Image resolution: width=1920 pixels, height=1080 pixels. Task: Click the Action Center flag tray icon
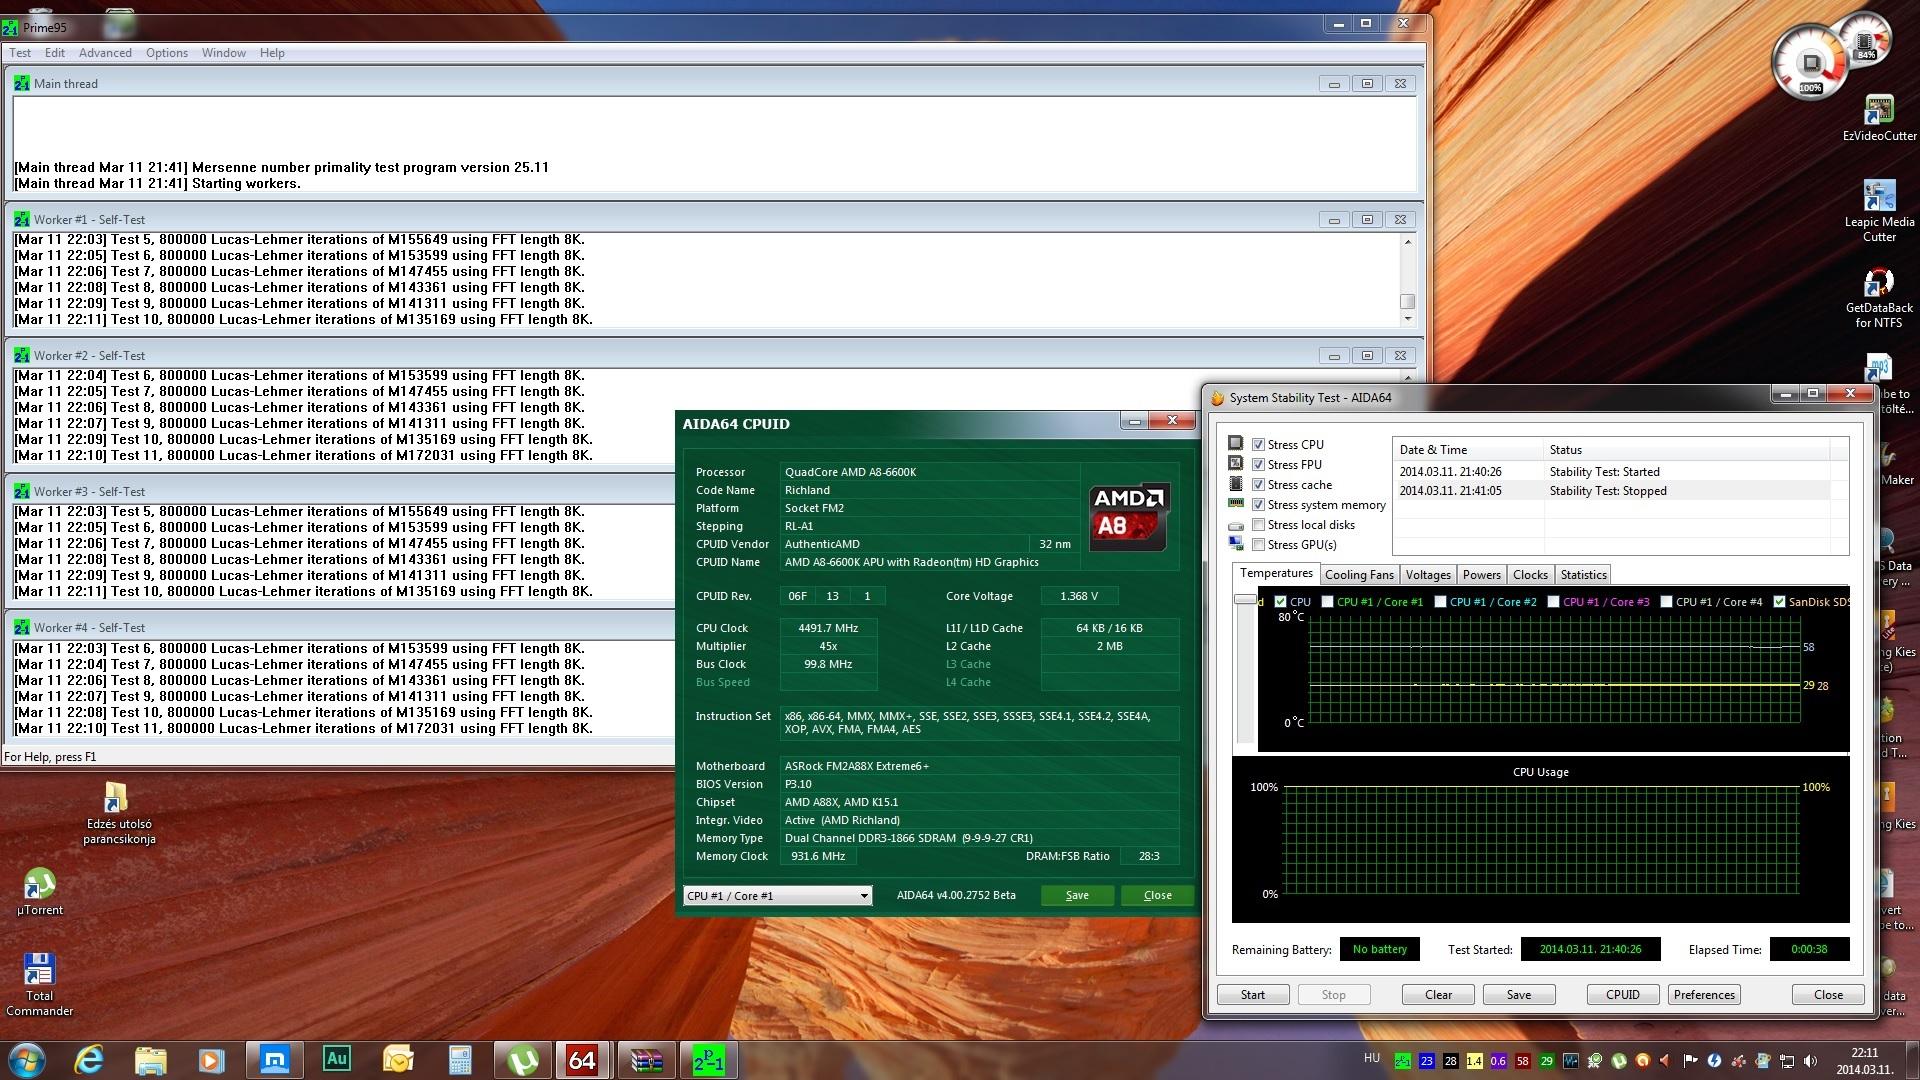click(x=1690, y=1061)
